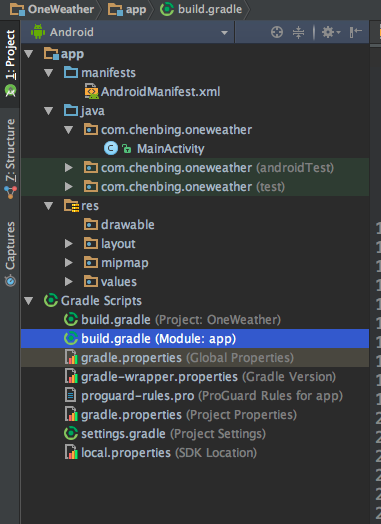Click the drawable folder icon
Viewport: 381px width, 524px height.
coord(91,225)
